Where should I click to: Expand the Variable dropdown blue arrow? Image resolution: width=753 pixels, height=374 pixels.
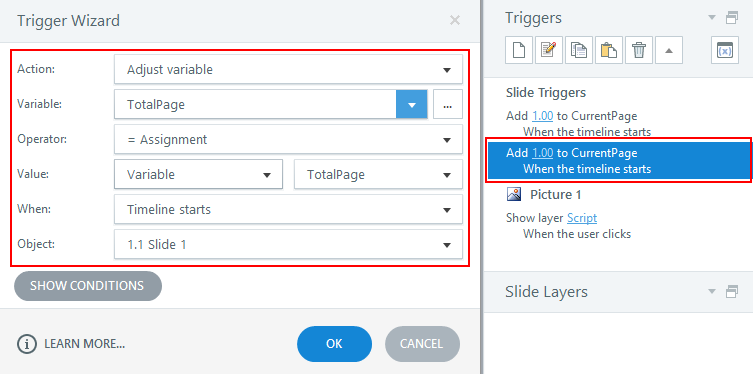pyautogui.click(x=412, y=104)
